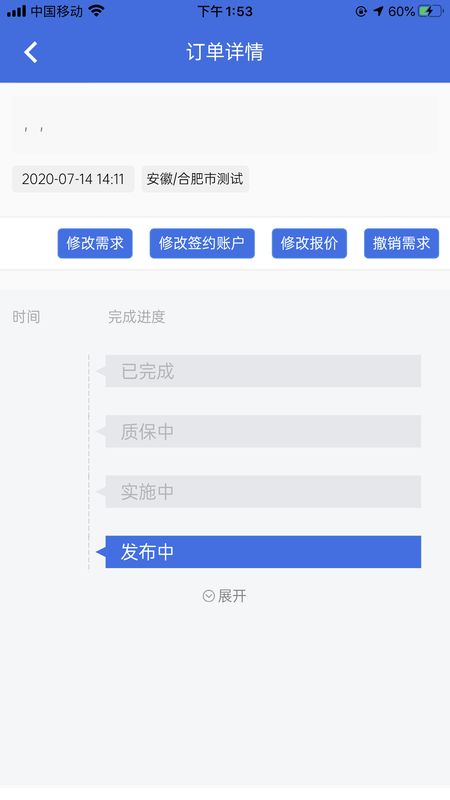The image size is (450, 800).
Task: Tap the 订单详情 header title
Action: (x=225, y=52)
